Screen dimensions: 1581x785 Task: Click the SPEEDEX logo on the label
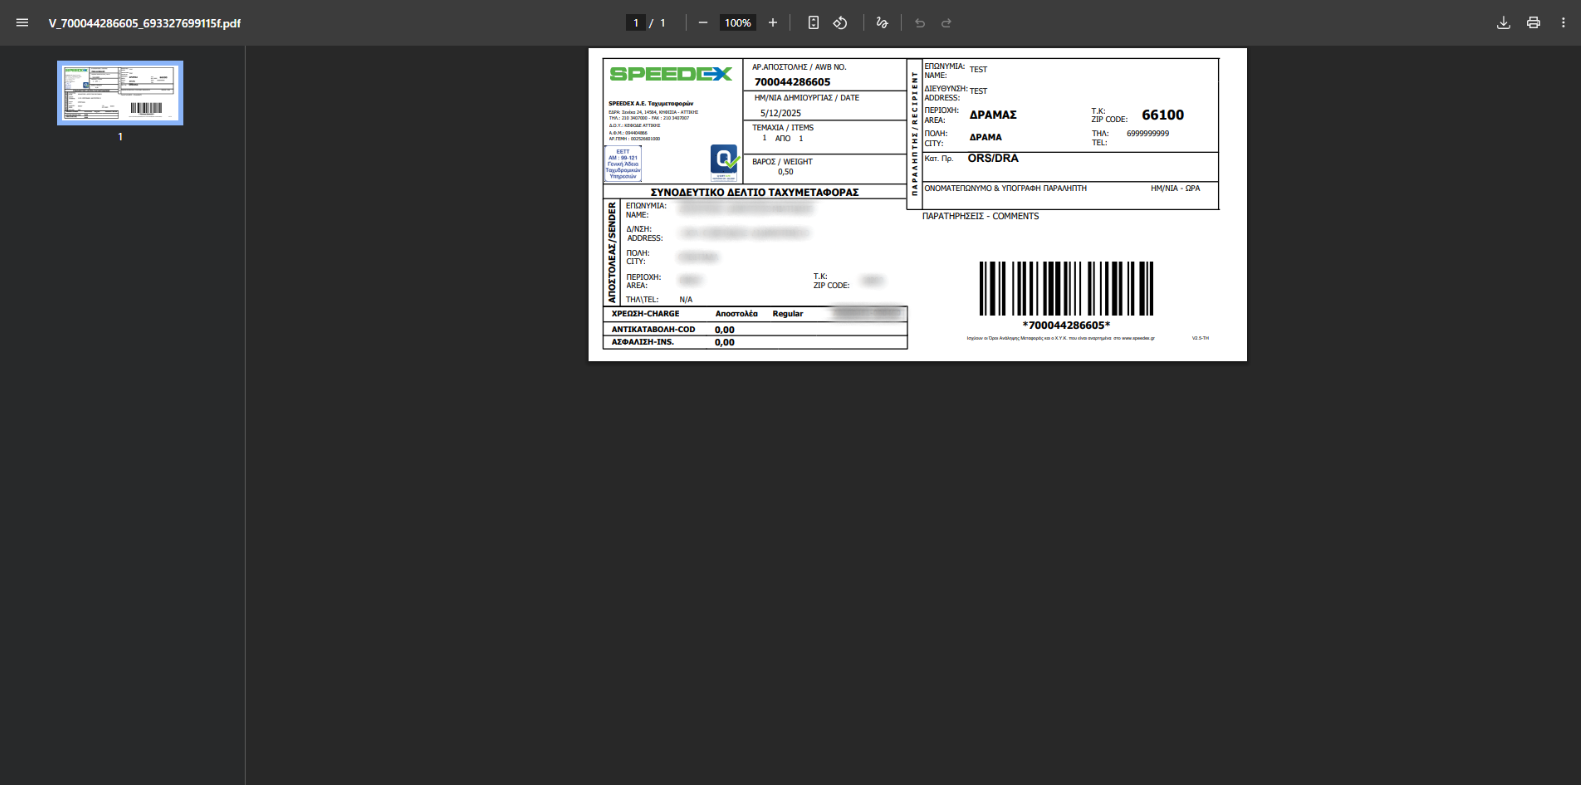click(x=670, y=74)
